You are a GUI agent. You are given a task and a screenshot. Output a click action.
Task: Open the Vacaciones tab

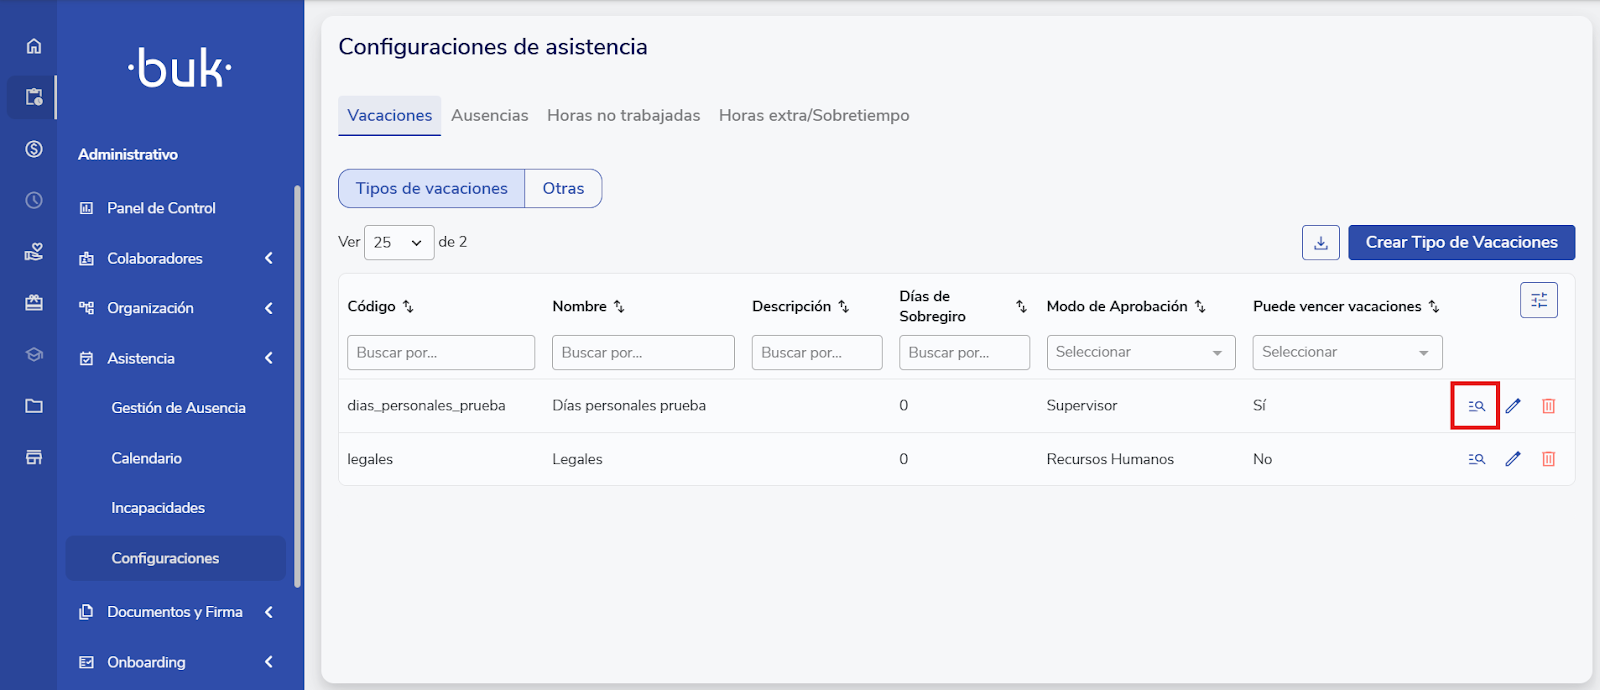click(x=389, y=115)
